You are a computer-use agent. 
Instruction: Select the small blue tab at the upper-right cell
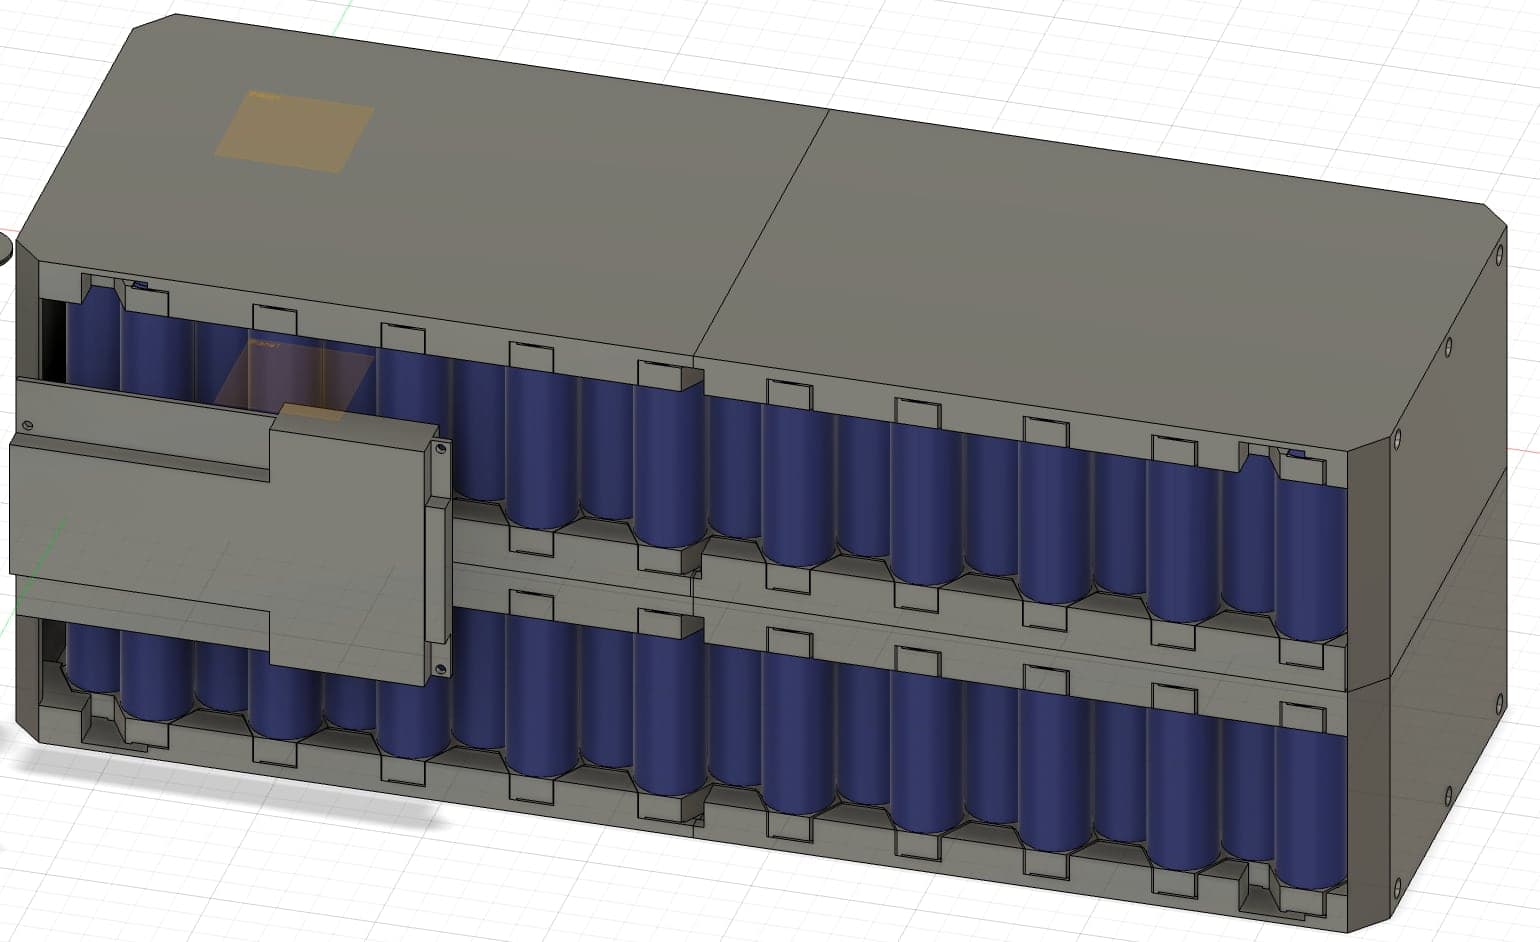point(1295,454)
